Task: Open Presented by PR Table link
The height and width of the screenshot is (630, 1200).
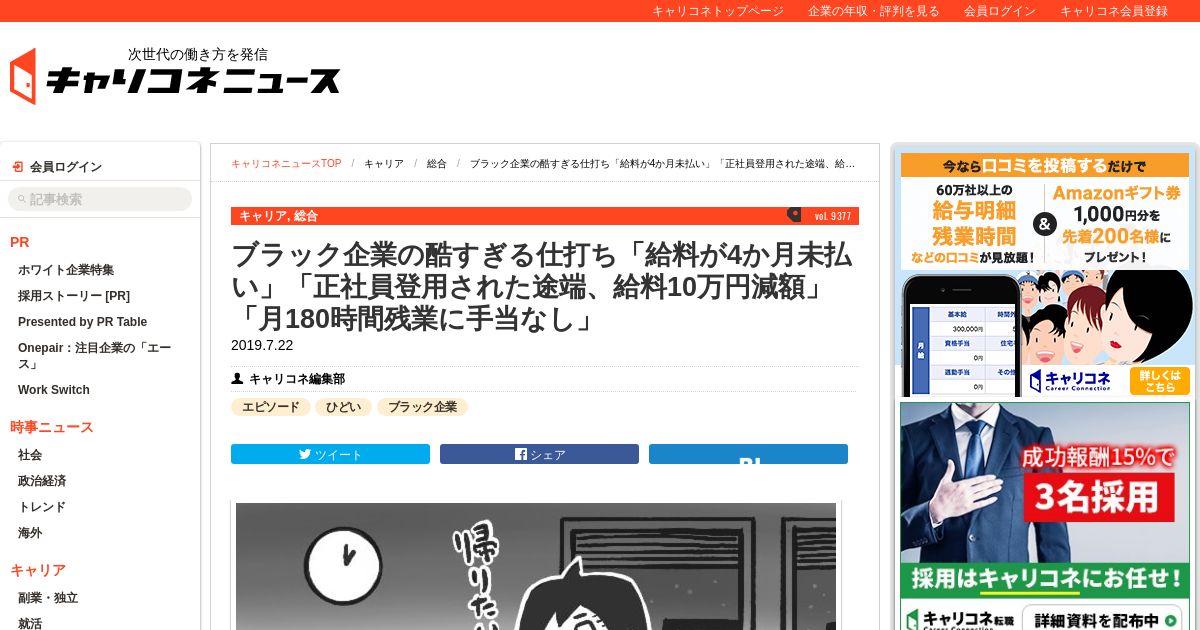Action: [82, 322]
